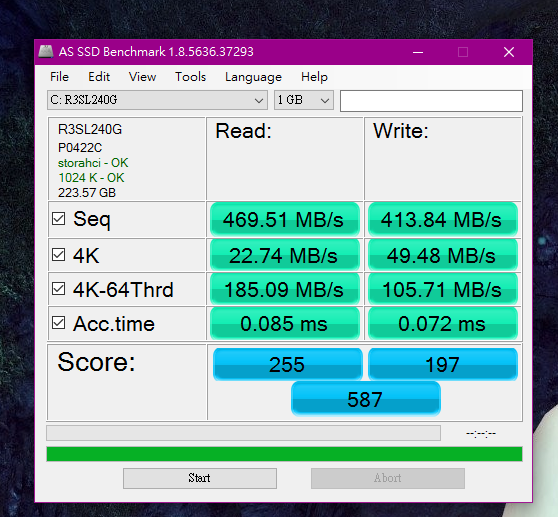Viewport: 558px width, 517px height.
Task: Uncheck the 4K-64Thrd test checkbox
Action: [x=58, y=289]
